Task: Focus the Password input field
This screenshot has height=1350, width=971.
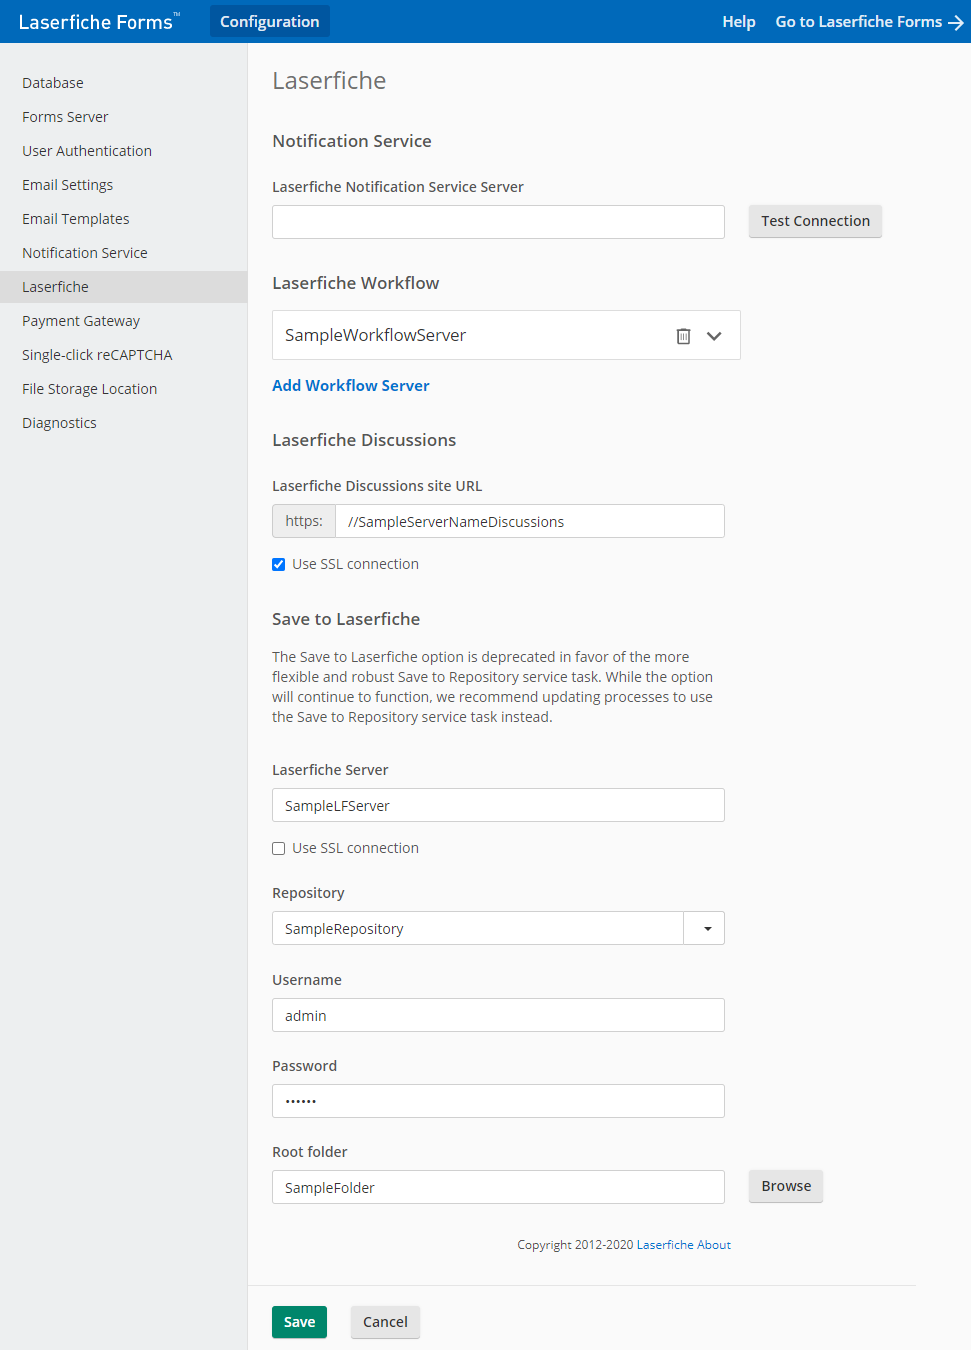Action: click(498, 1101)
